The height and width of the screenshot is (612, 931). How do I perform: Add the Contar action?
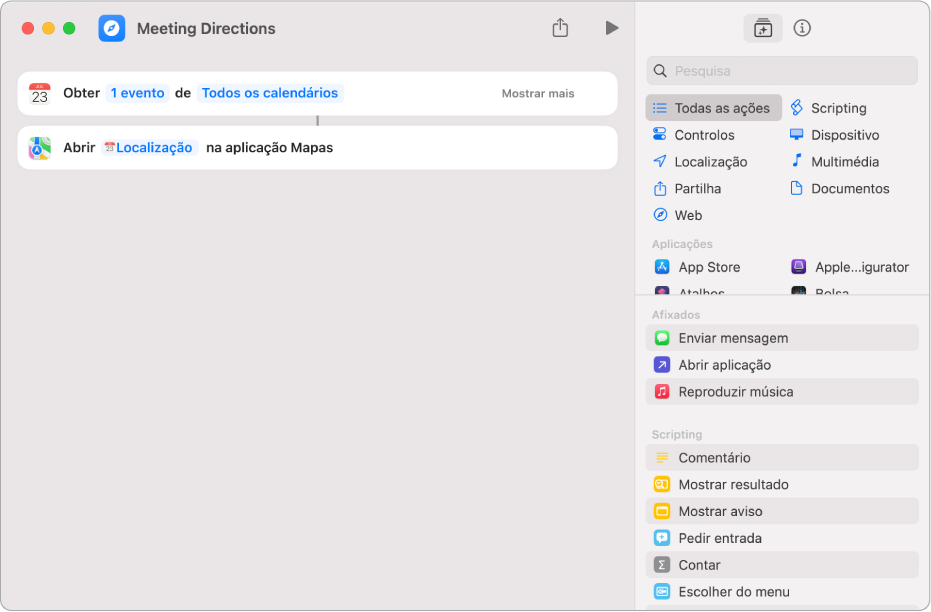781,564
